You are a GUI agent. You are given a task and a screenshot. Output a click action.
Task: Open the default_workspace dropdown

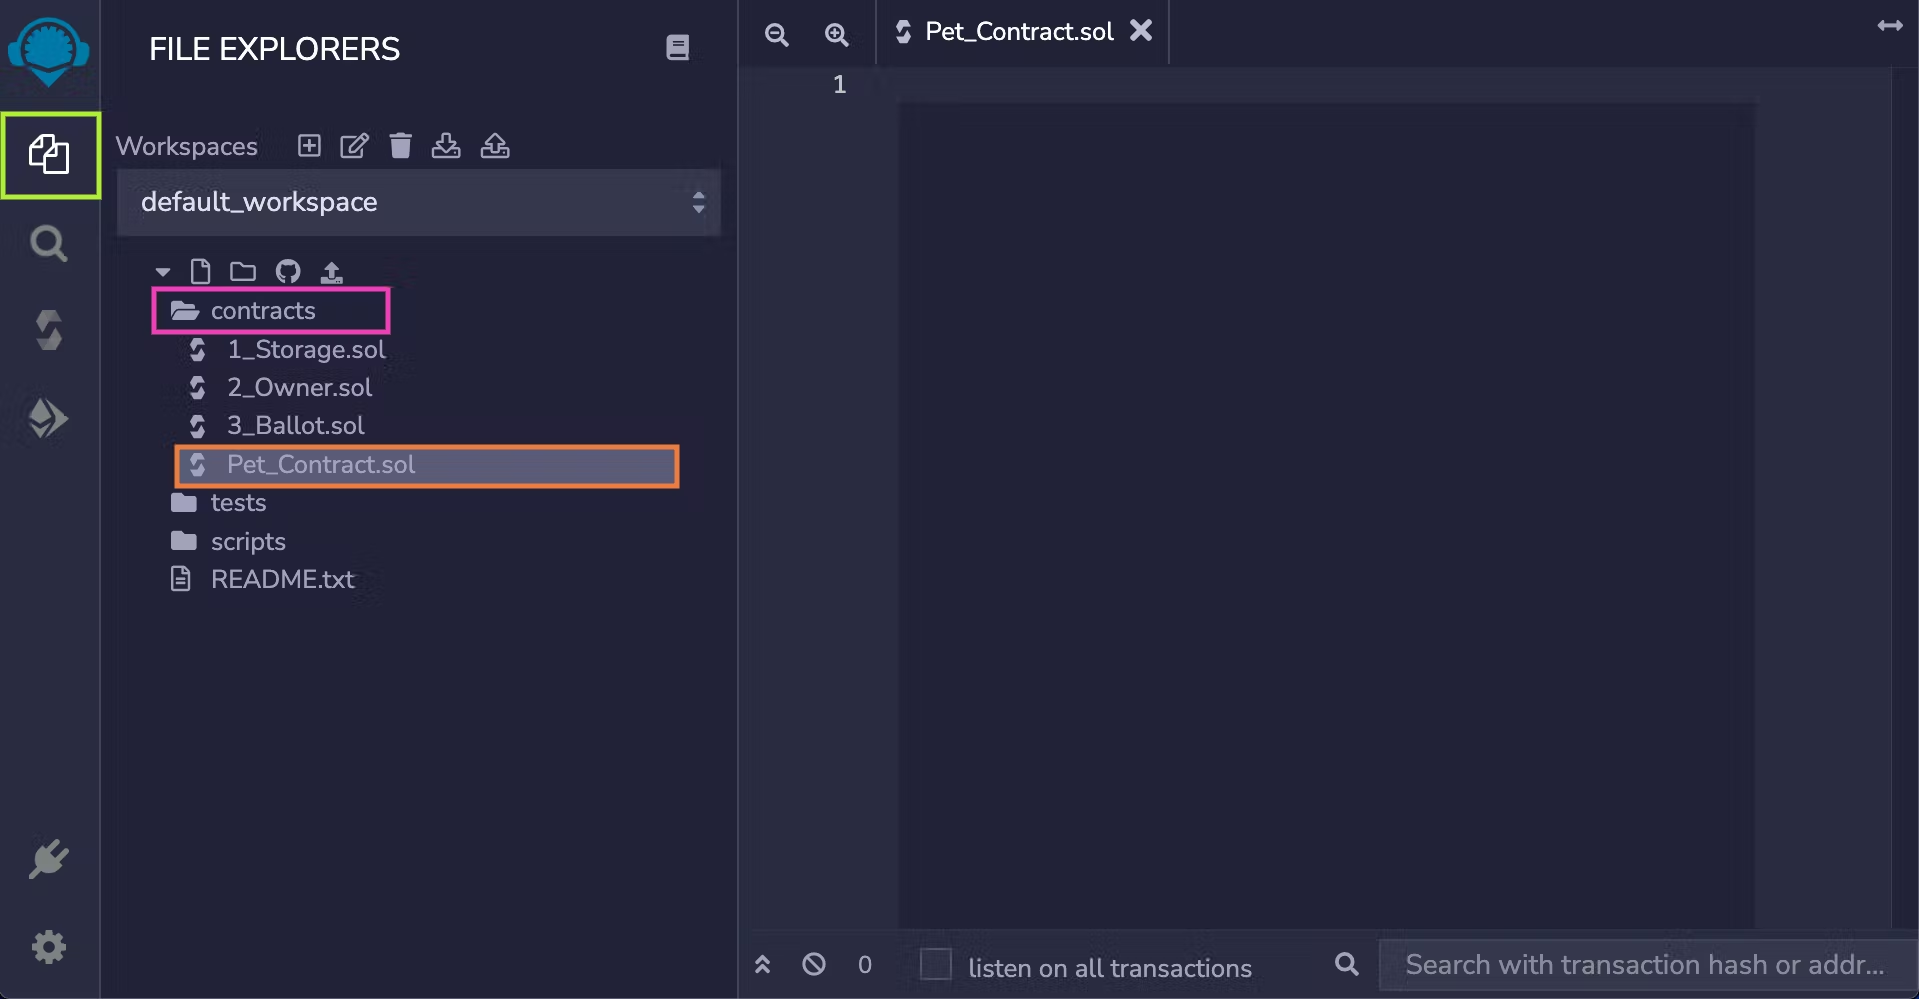(418, 202)
